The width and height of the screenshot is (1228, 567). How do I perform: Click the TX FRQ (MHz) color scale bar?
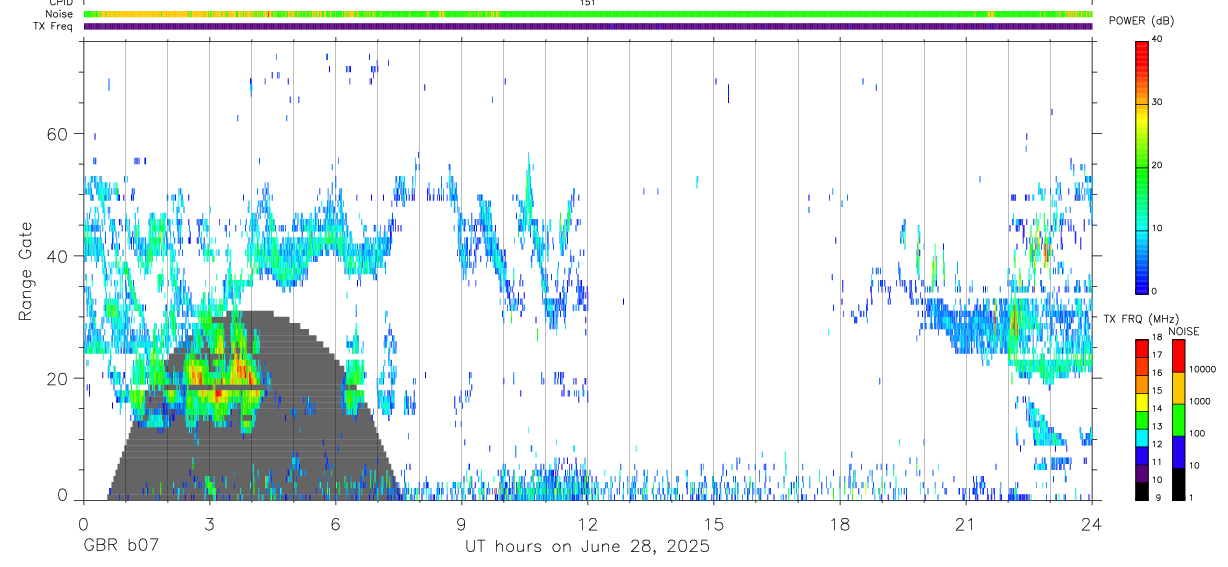click(1142, 418)
